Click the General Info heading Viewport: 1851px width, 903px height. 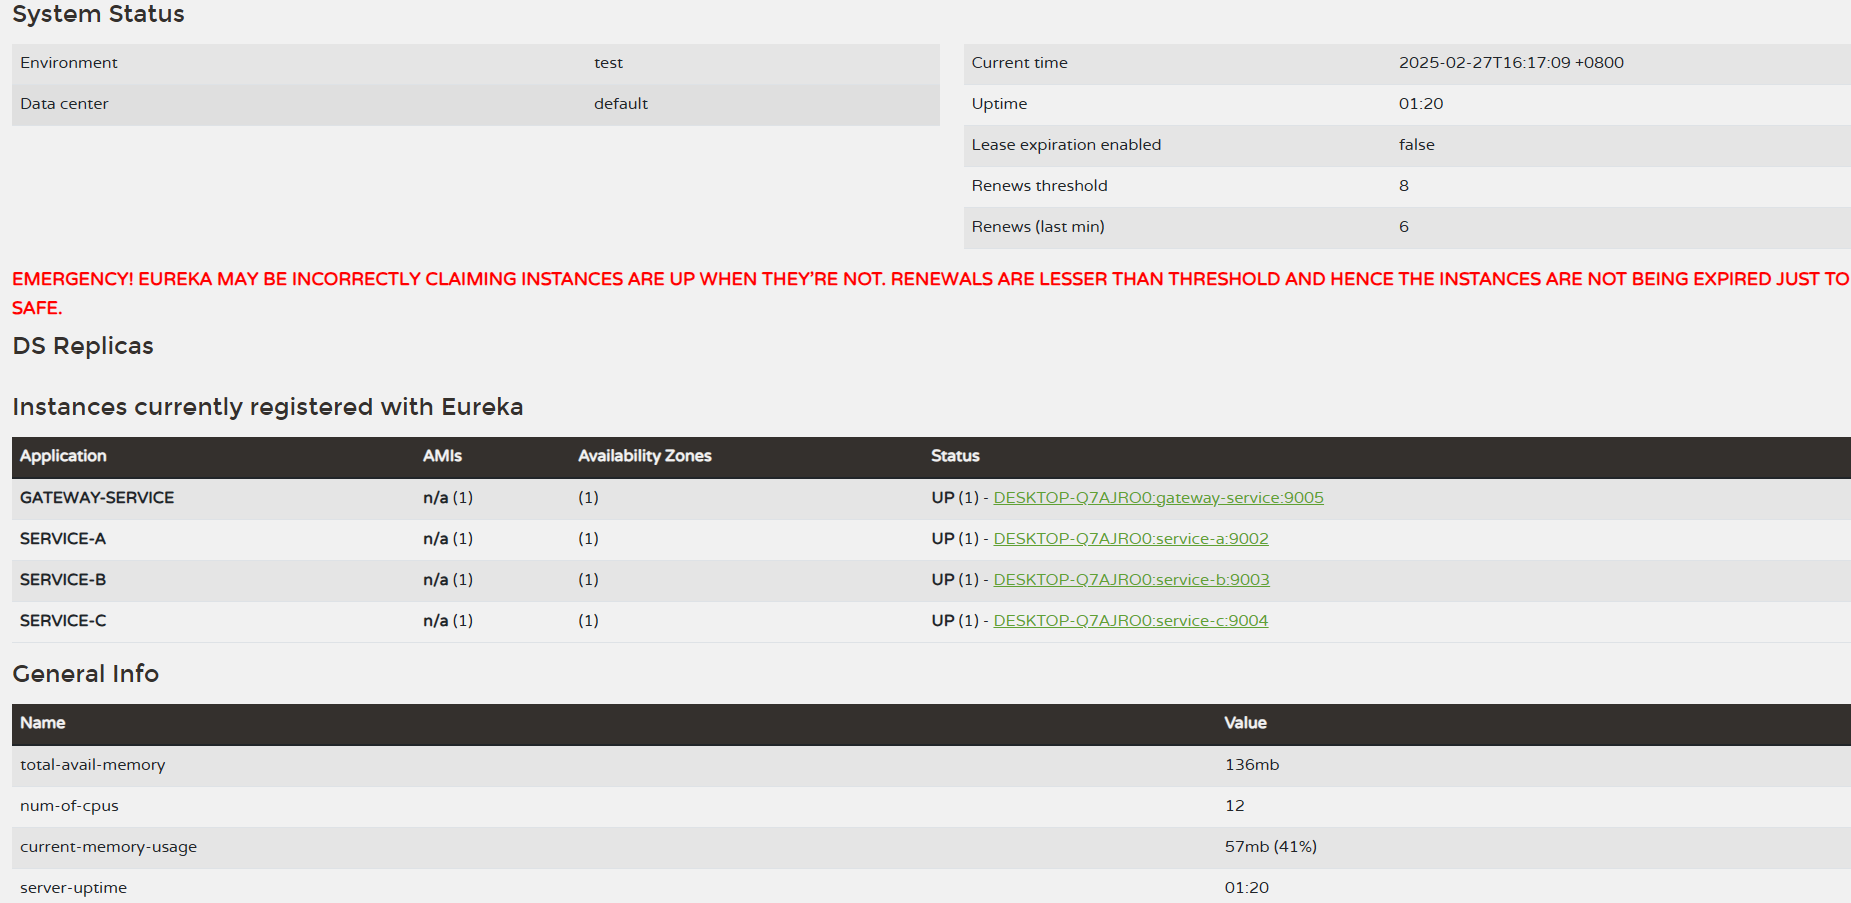click(x=86, y=674)
